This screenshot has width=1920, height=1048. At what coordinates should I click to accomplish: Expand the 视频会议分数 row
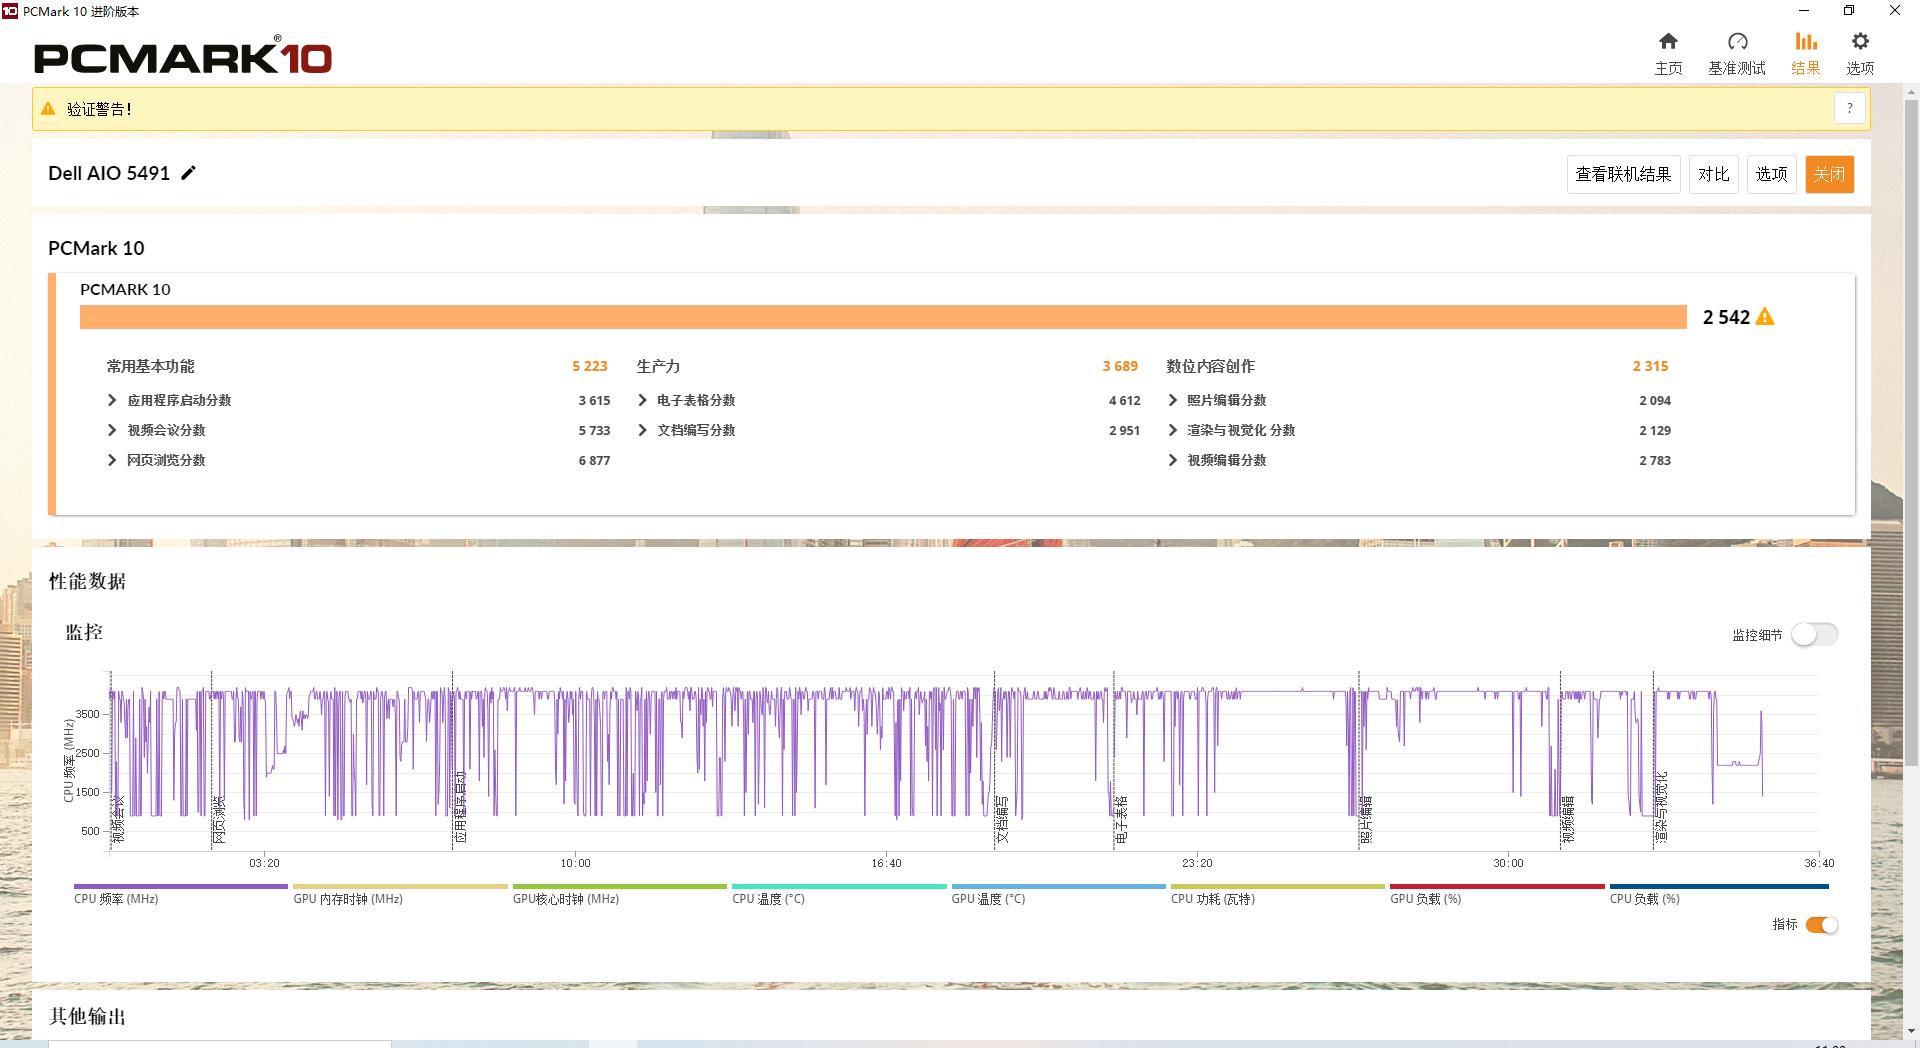112,430
